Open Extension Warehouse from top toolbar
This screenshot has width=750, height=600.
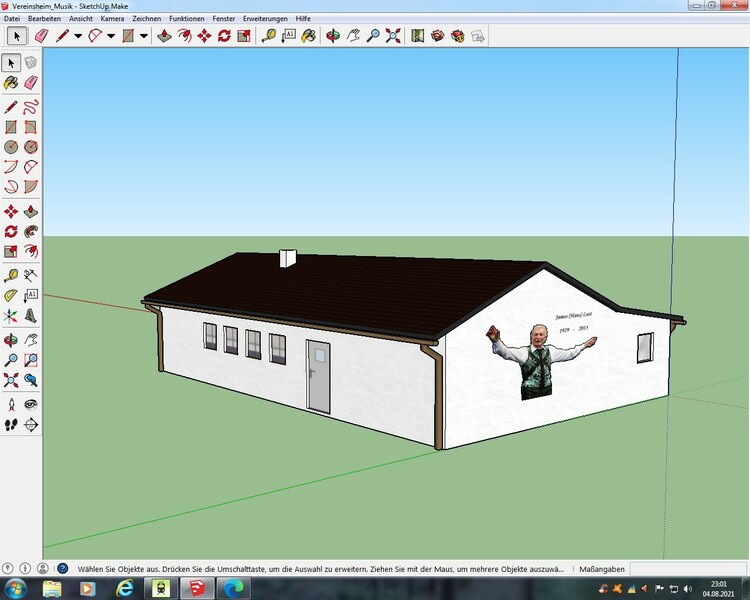(x=458, y=36)
